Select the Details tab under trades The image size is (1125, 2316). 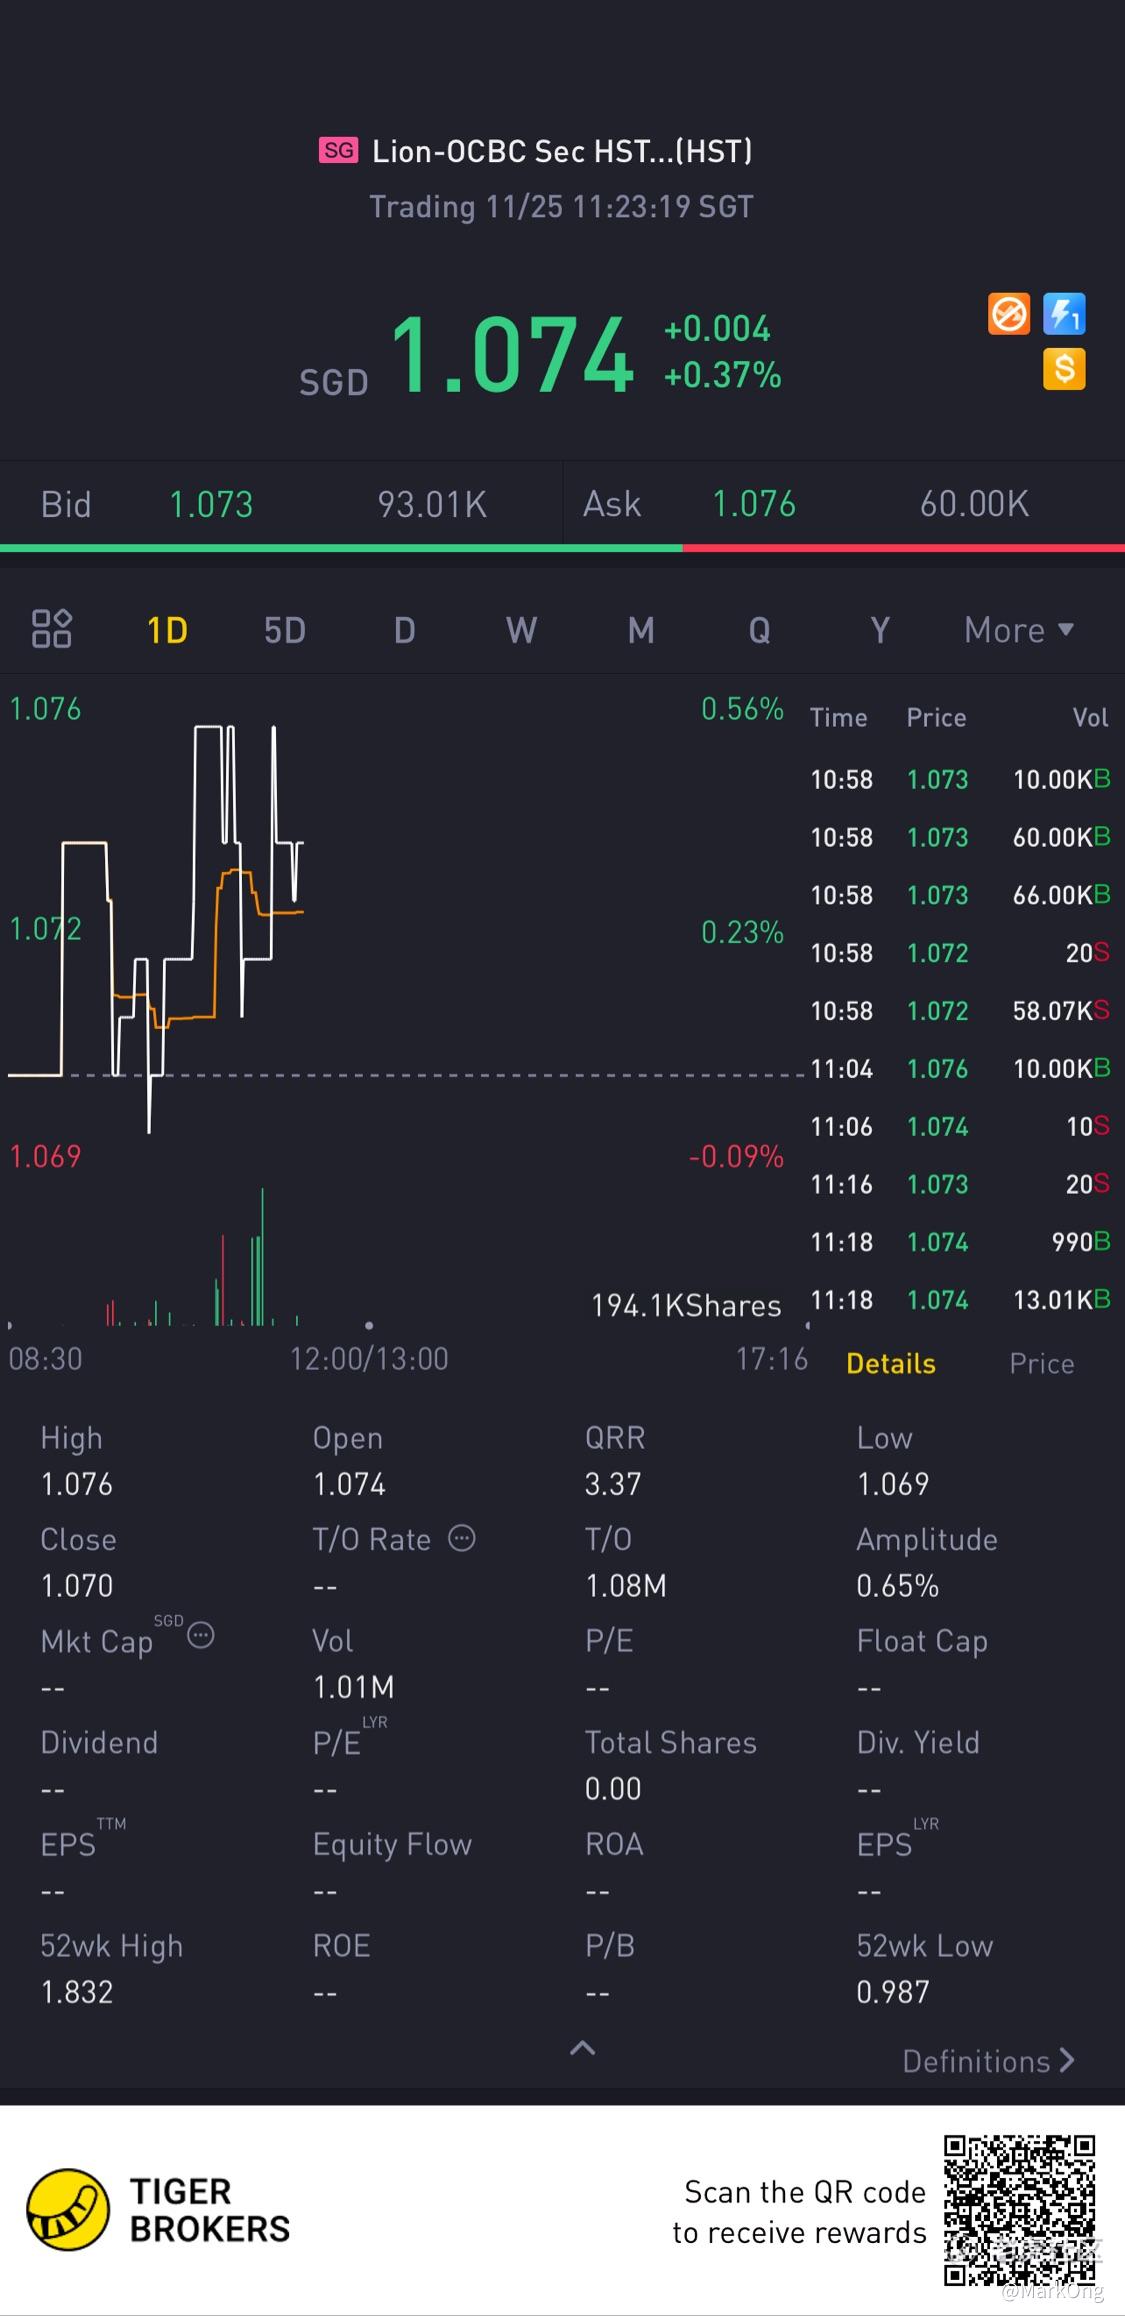point(891,1363)
